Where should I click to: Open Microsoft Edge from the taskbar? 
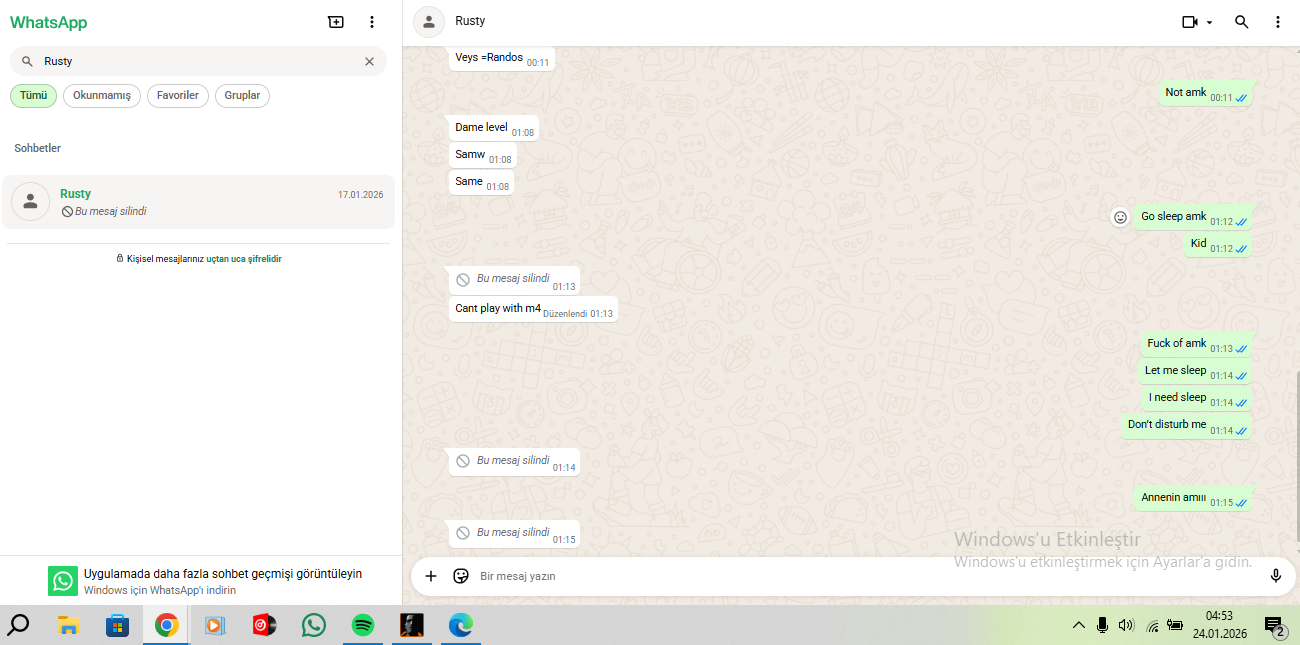[460, 626]
